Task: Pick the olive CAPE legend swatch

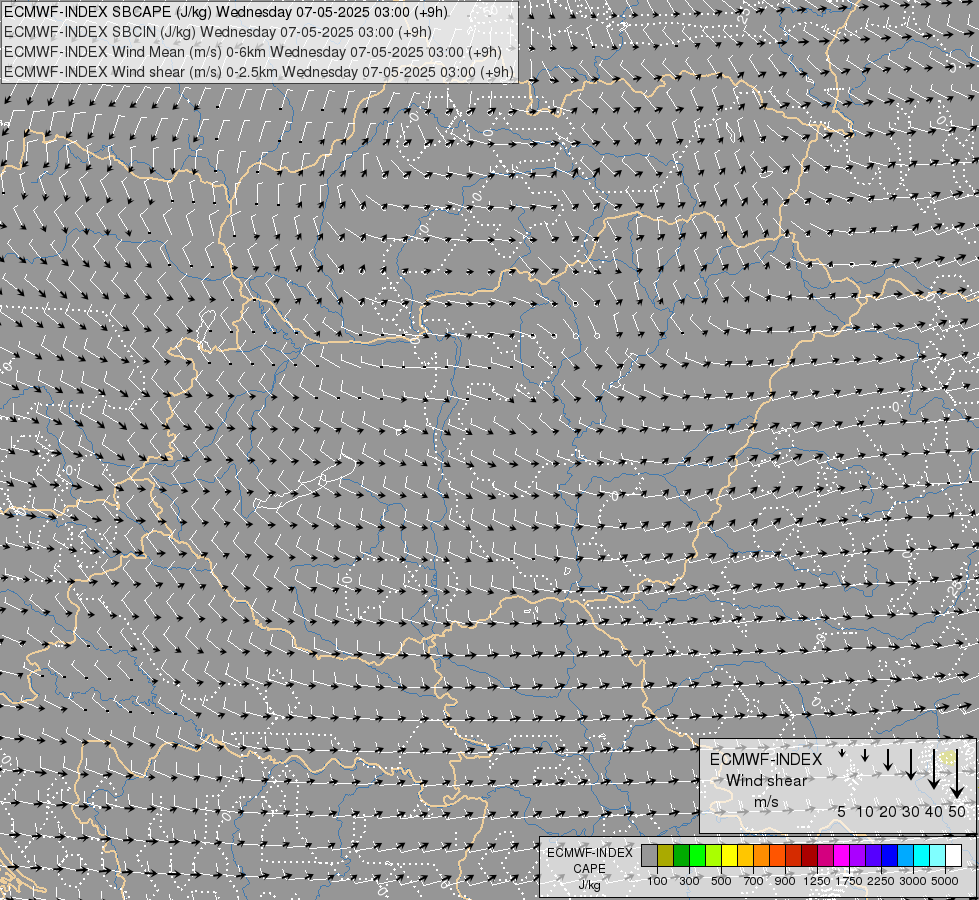Action: point(666,855)
